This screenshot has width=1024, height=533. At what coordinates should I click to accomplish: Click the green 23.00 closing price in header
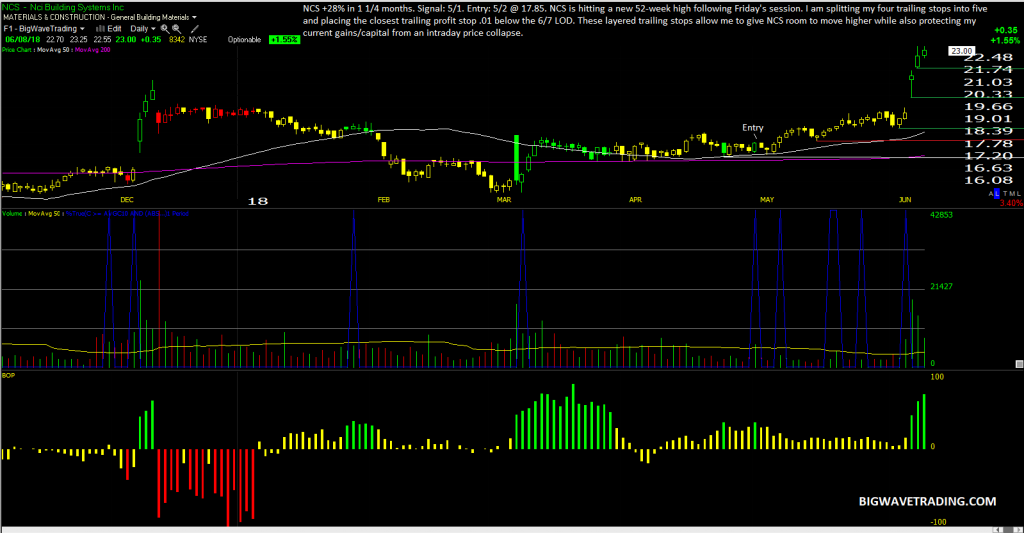(125, 40)
